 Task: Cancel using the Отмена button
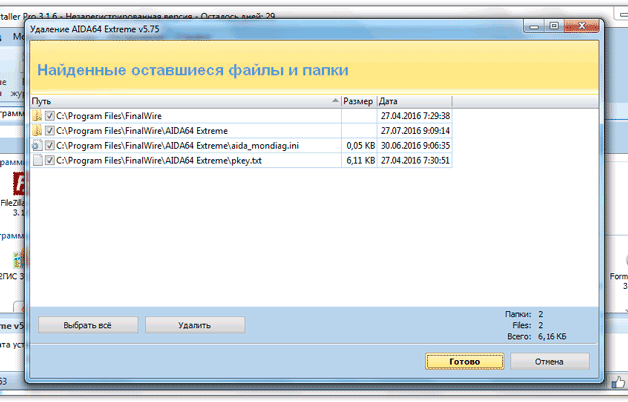click(550, 361)
